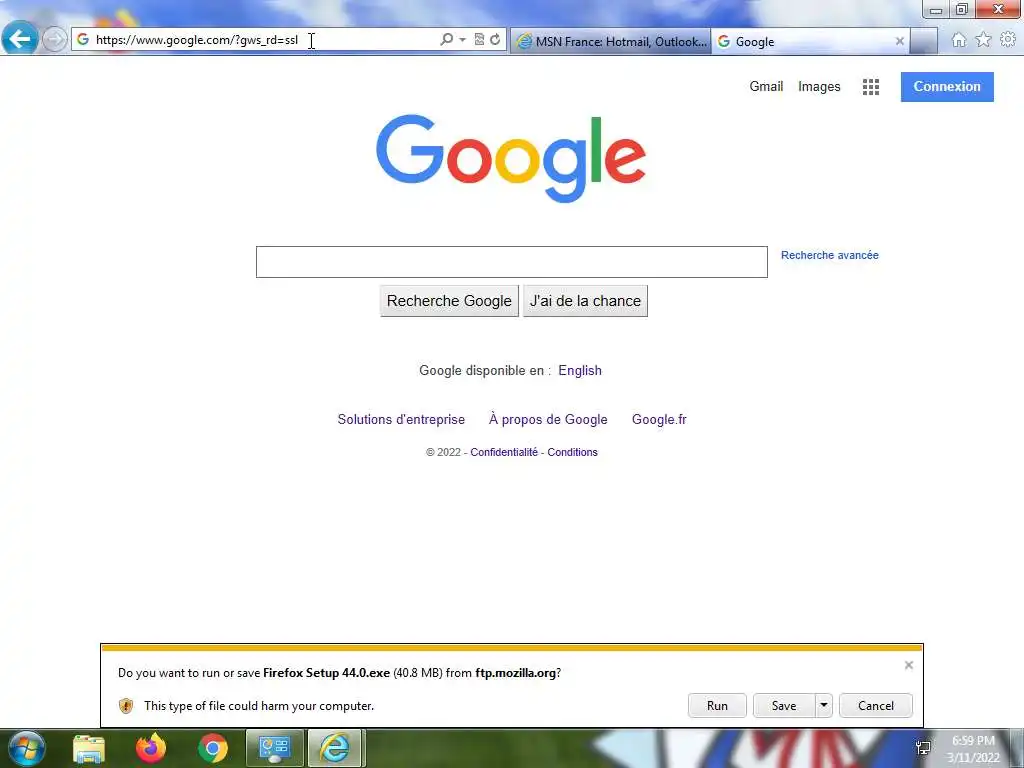The image size is (1024, 768).
Task: Open File Explorer from the taskbar
Action: point(89,748)
